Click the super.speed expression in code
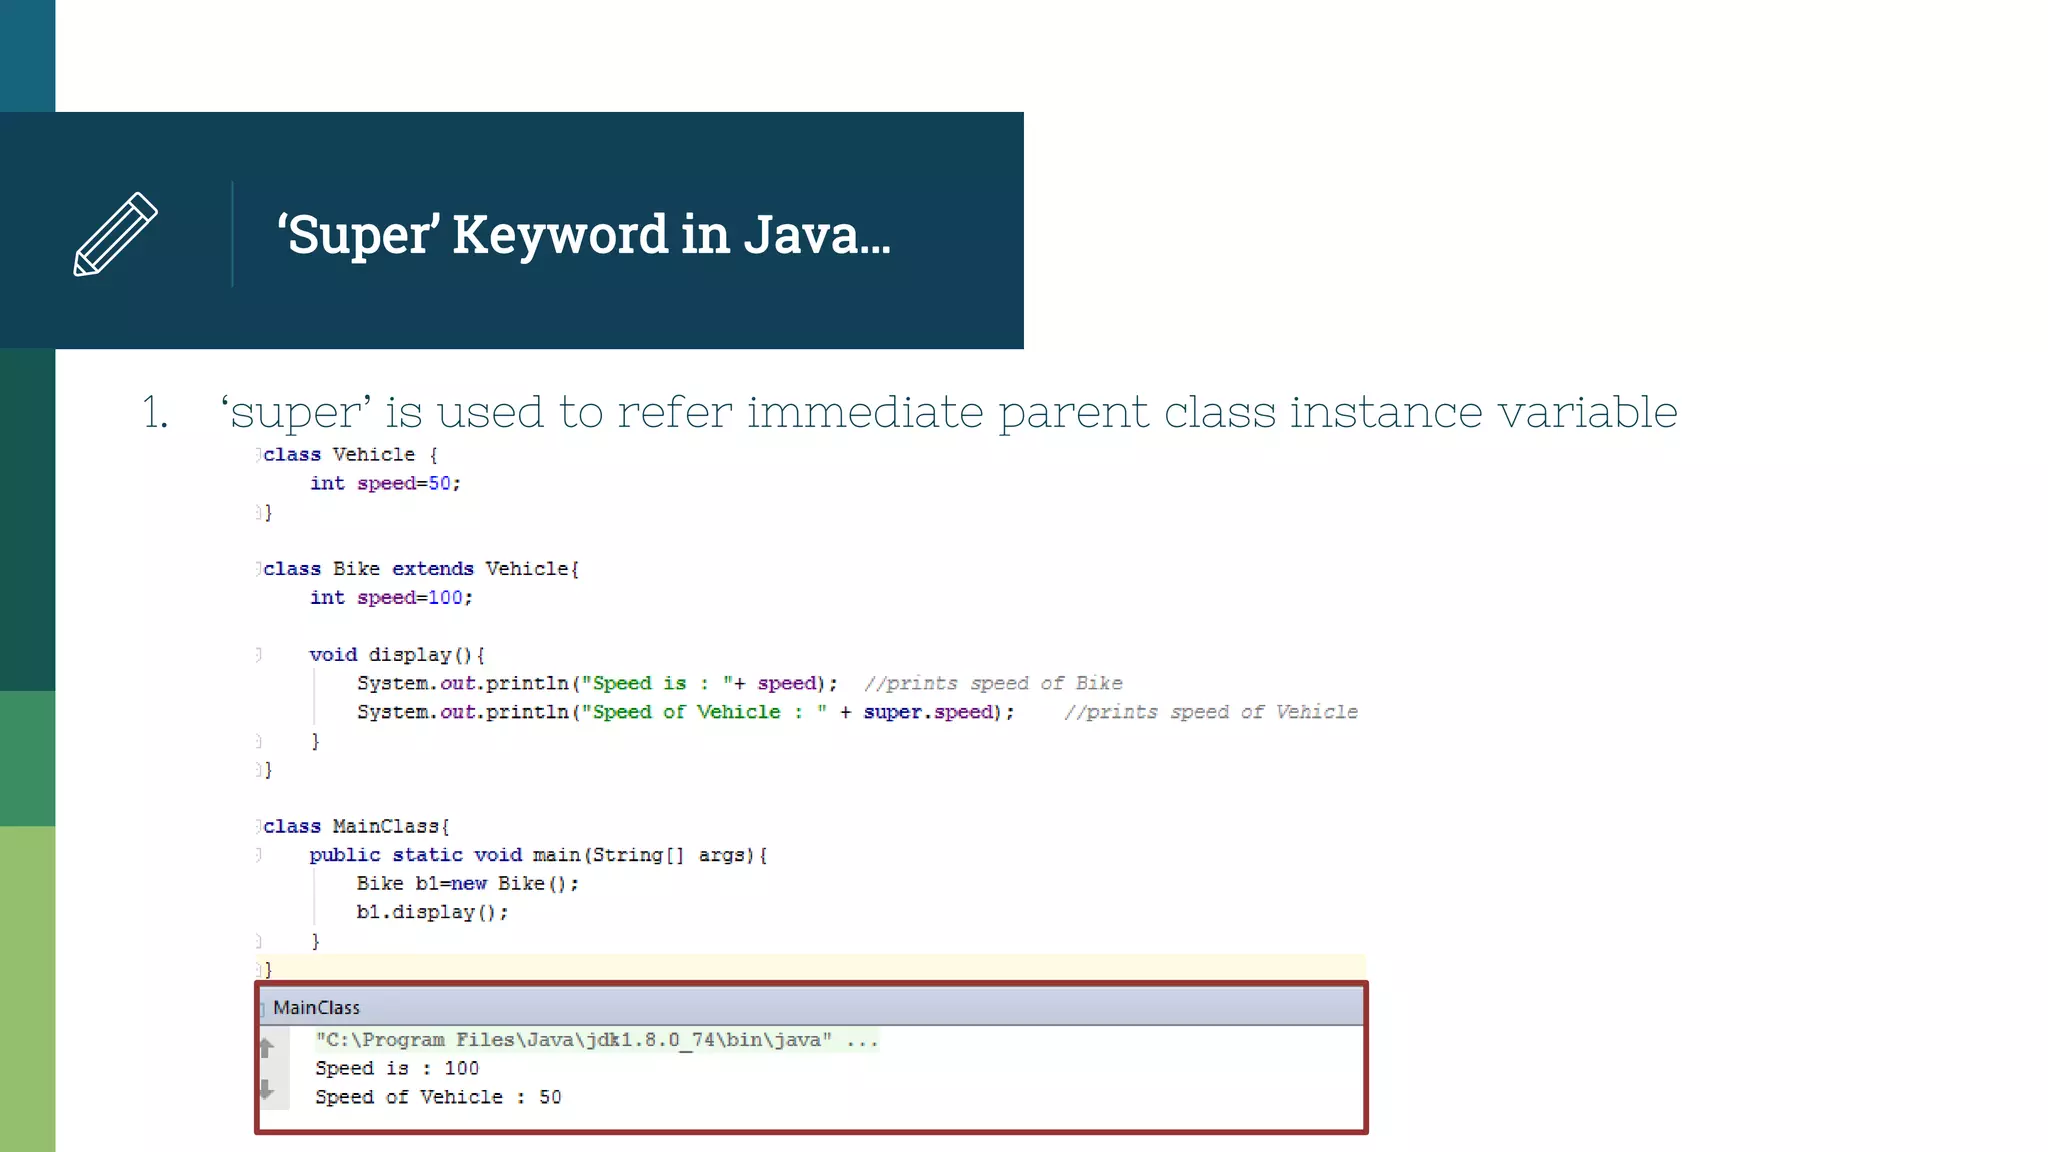The width and height of the screenshot is (2048, 1152). [x=928, y=712]
